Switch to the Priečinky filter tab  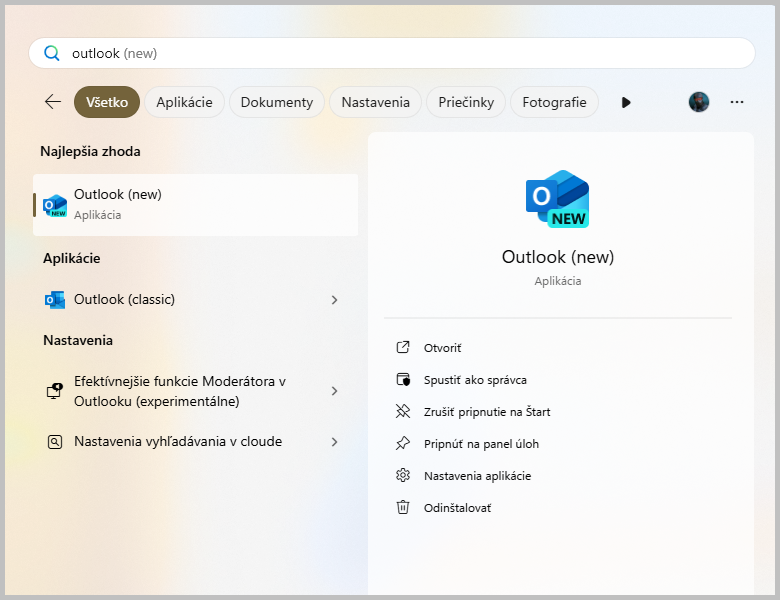[x=466, y=102]
